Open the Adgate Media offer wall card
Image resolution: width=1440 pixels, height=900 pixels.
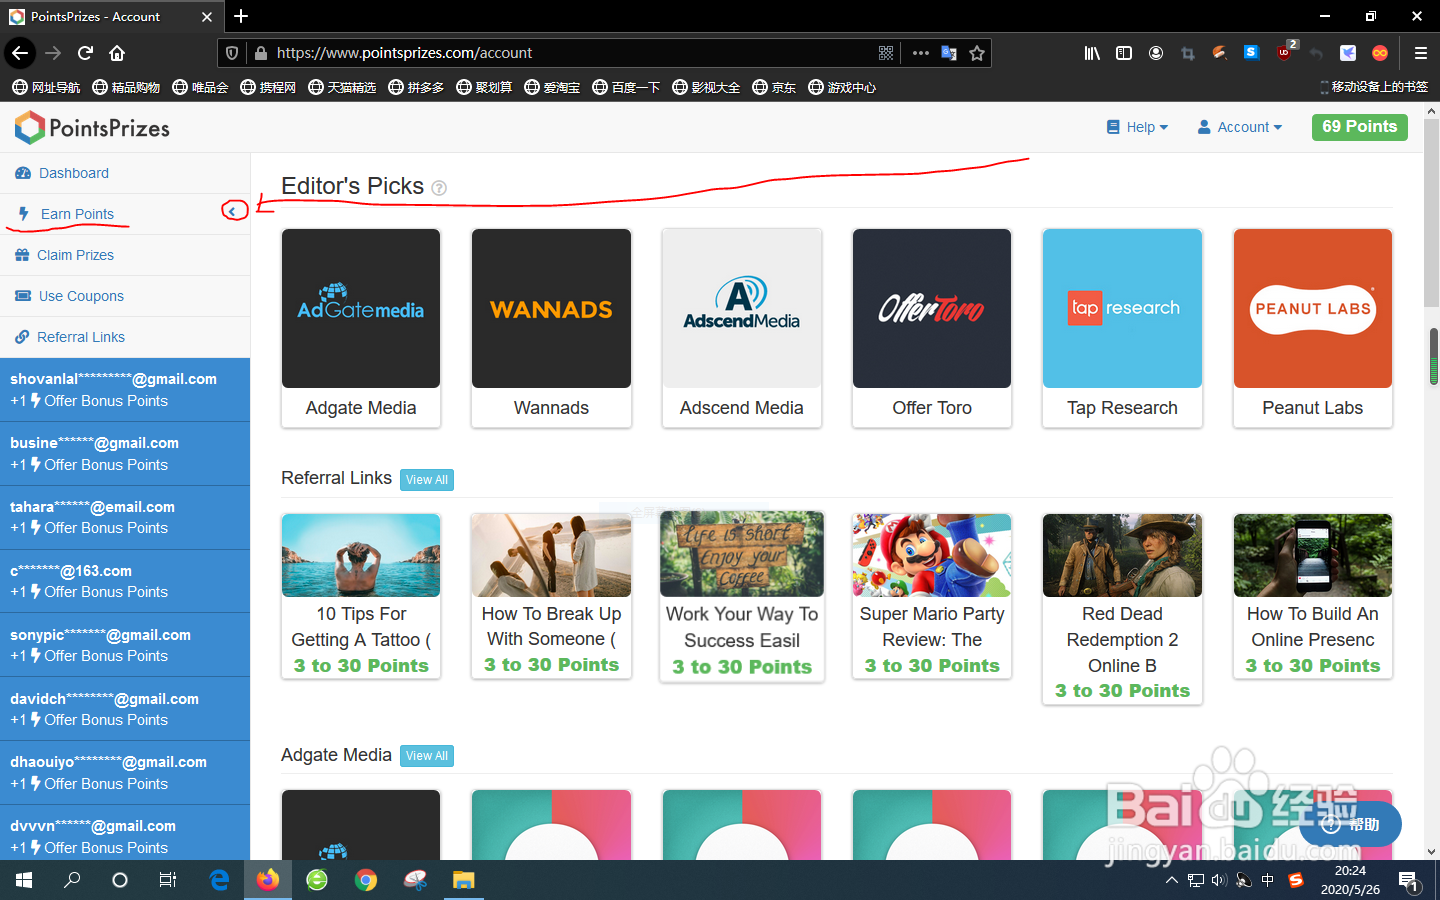361,328
